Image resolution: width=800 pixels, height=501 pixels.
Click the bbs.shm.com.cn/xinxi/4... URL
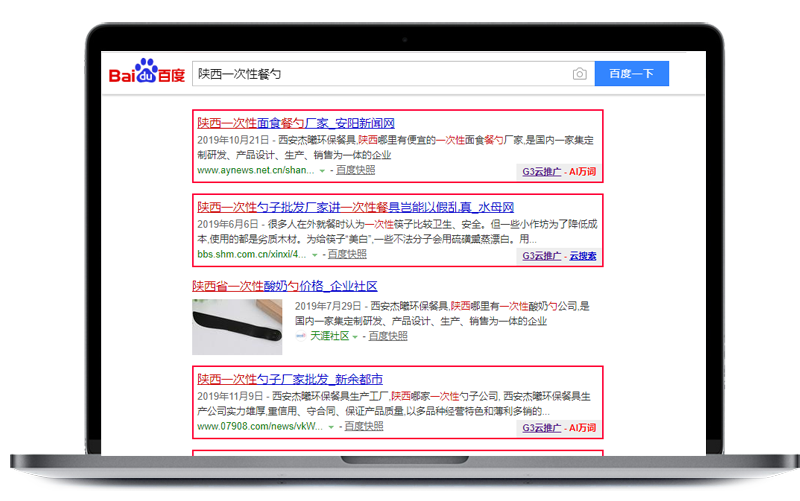(x=252, y=254)
